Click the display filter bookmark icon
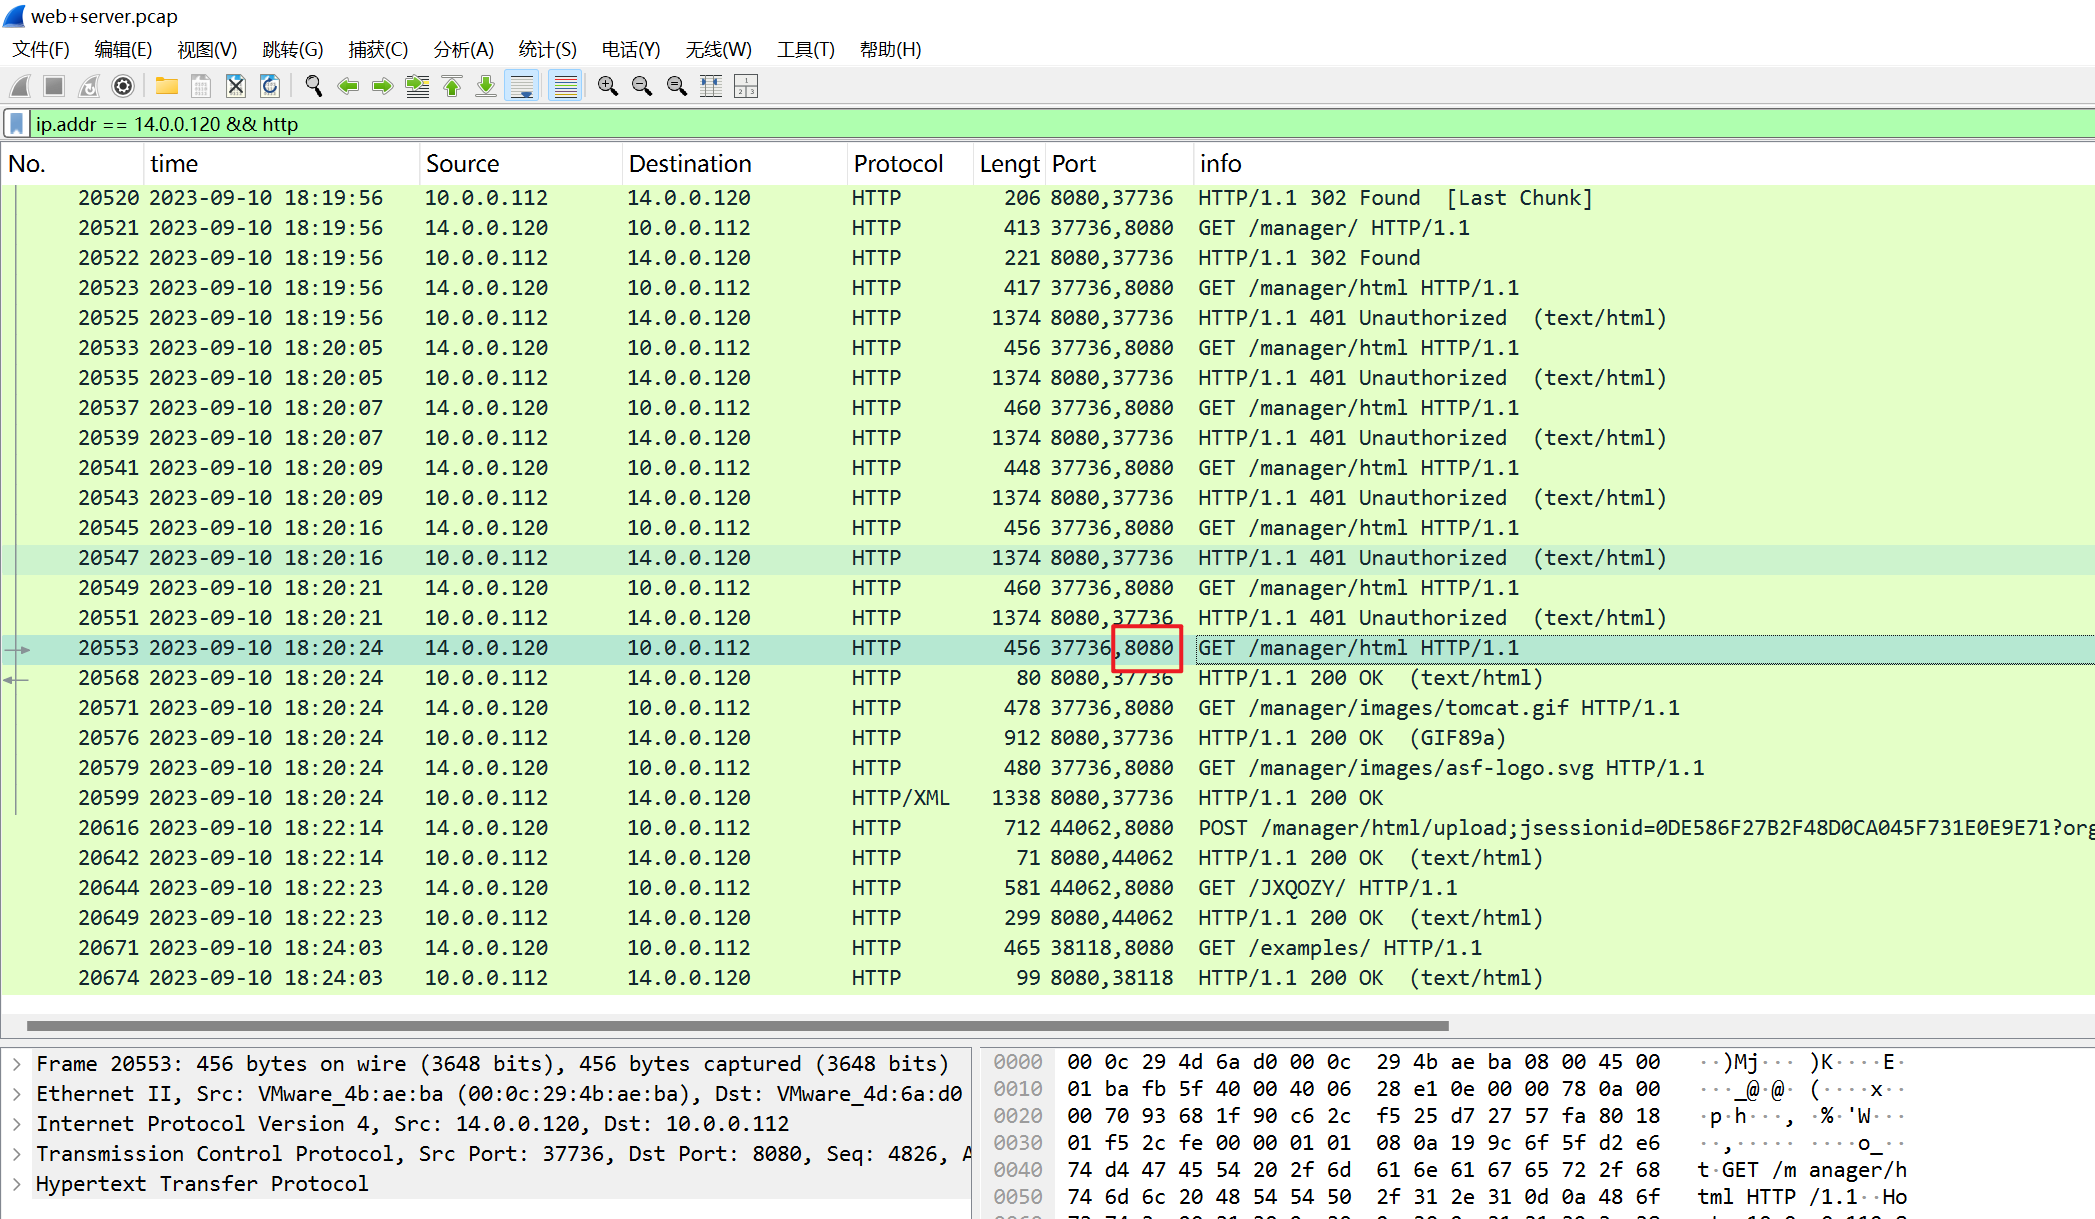The height and width of the screenshot is (1219, 2095). coord(16,124)
